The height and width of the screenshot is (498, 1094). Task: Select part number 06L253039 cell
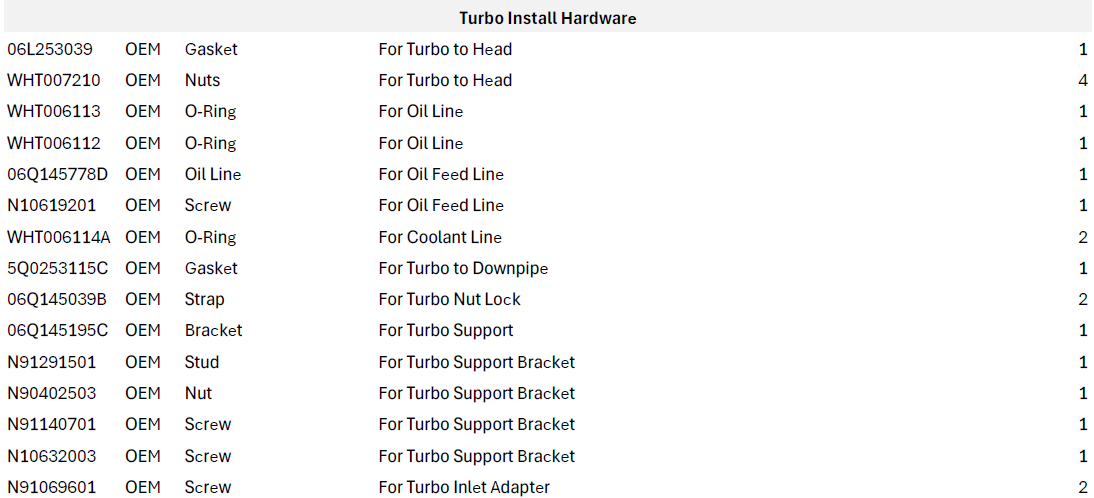pyautogui.click(x=50, y=49)
